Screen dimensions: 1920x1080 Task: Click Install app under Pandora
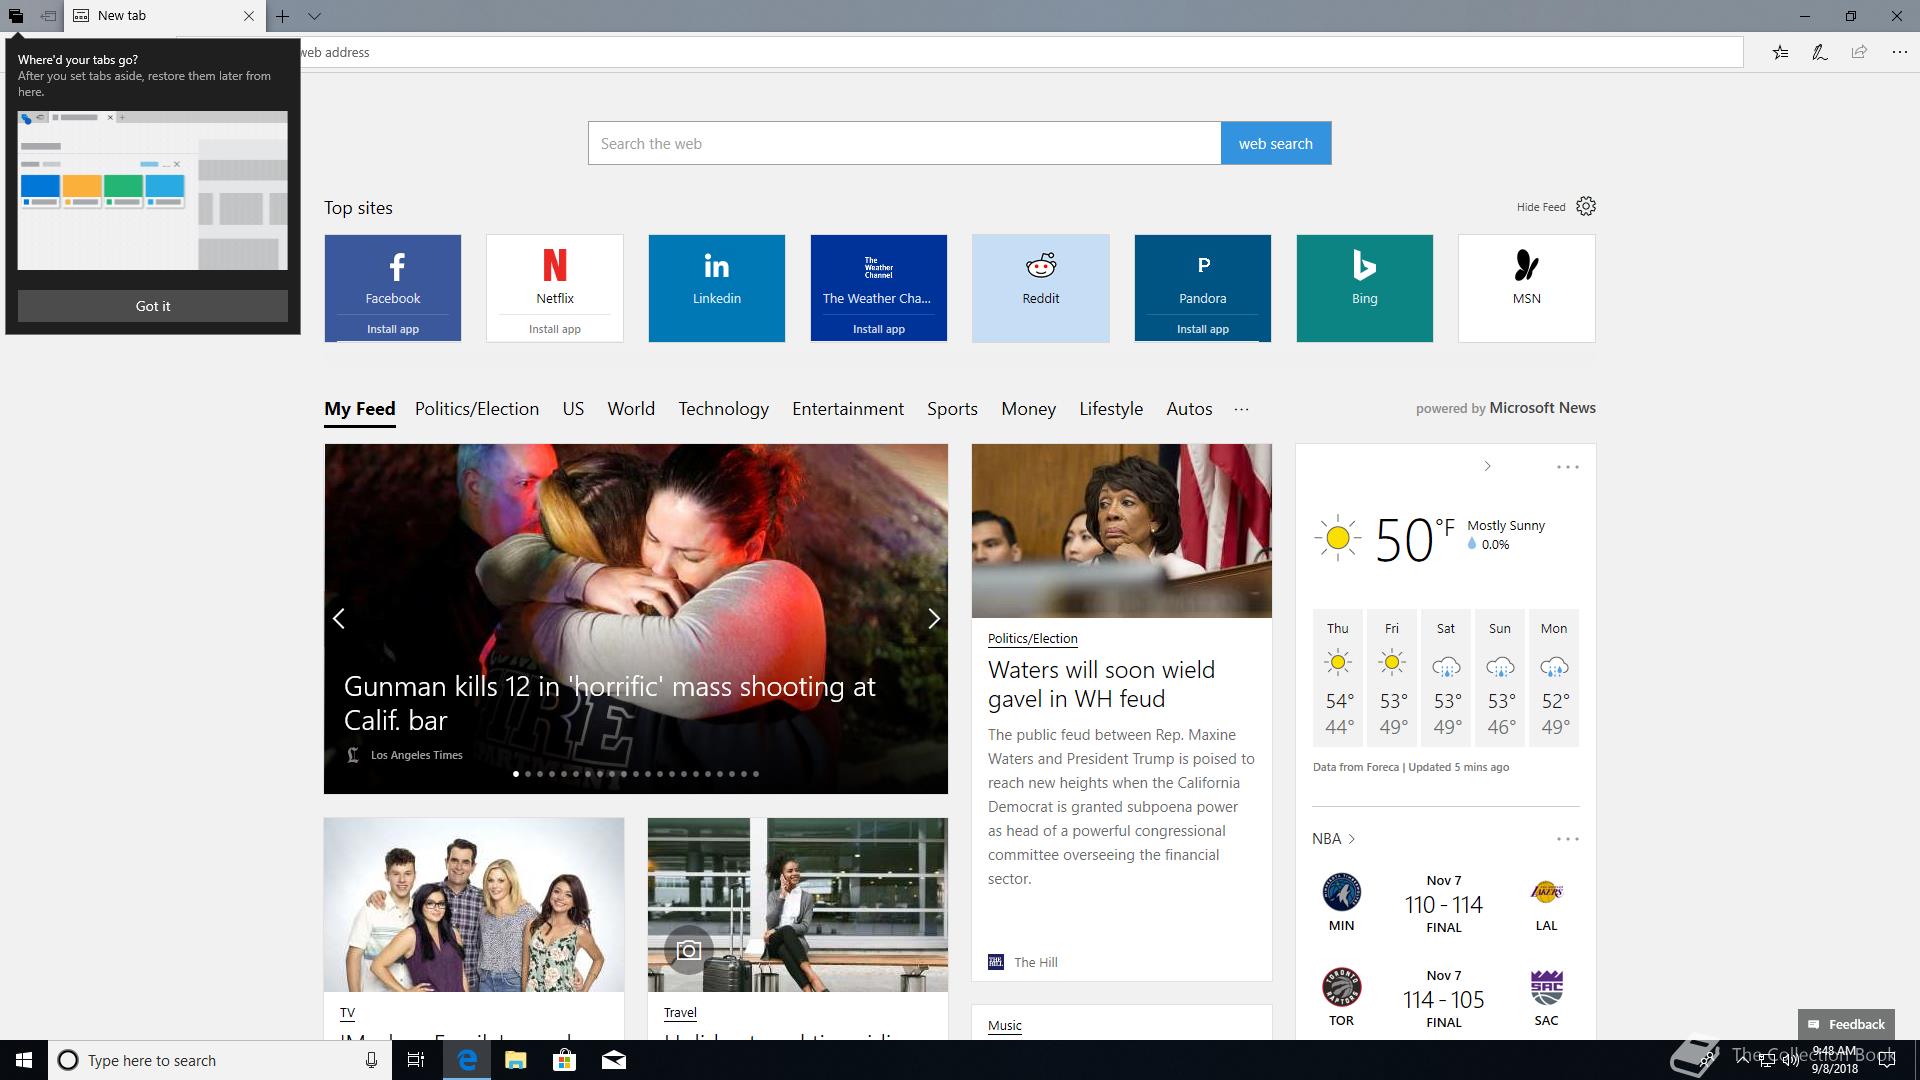click(1203, 329)
